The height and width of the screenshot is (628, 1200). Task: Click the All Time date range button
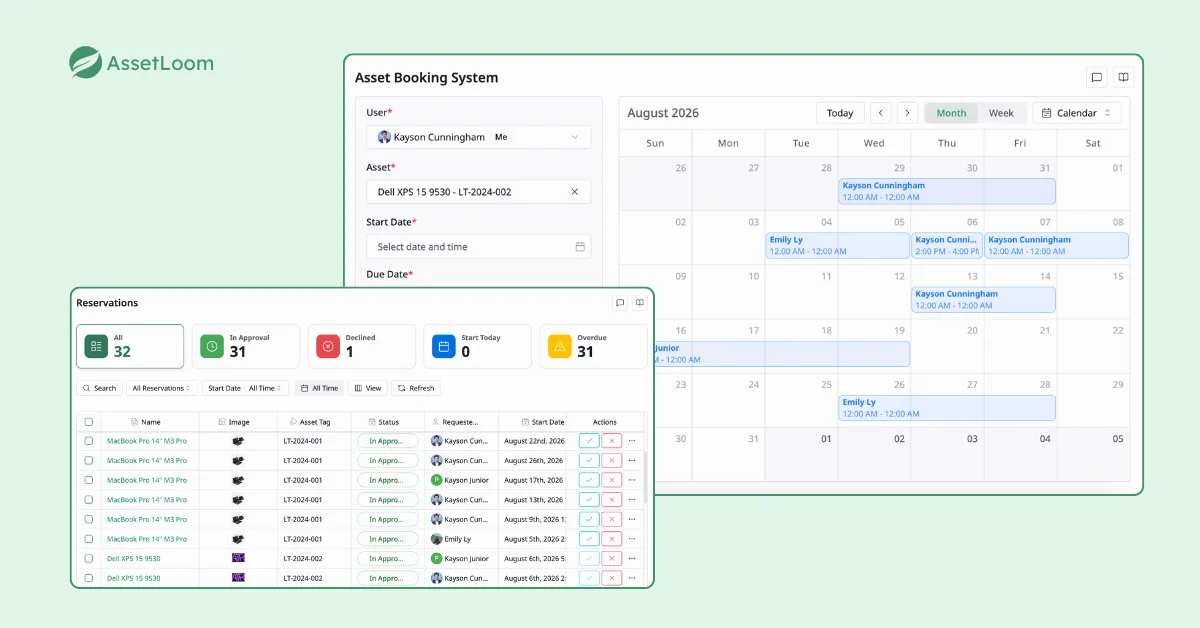point(320,388)
